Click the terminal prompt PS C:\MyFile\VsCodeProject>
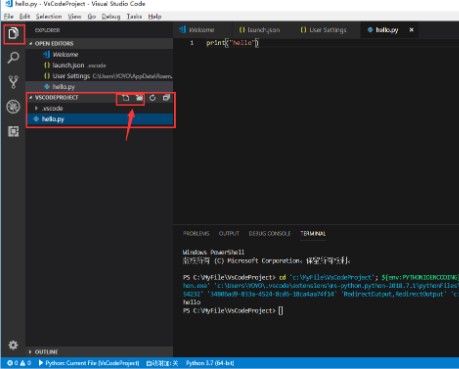 click(229, 310)
